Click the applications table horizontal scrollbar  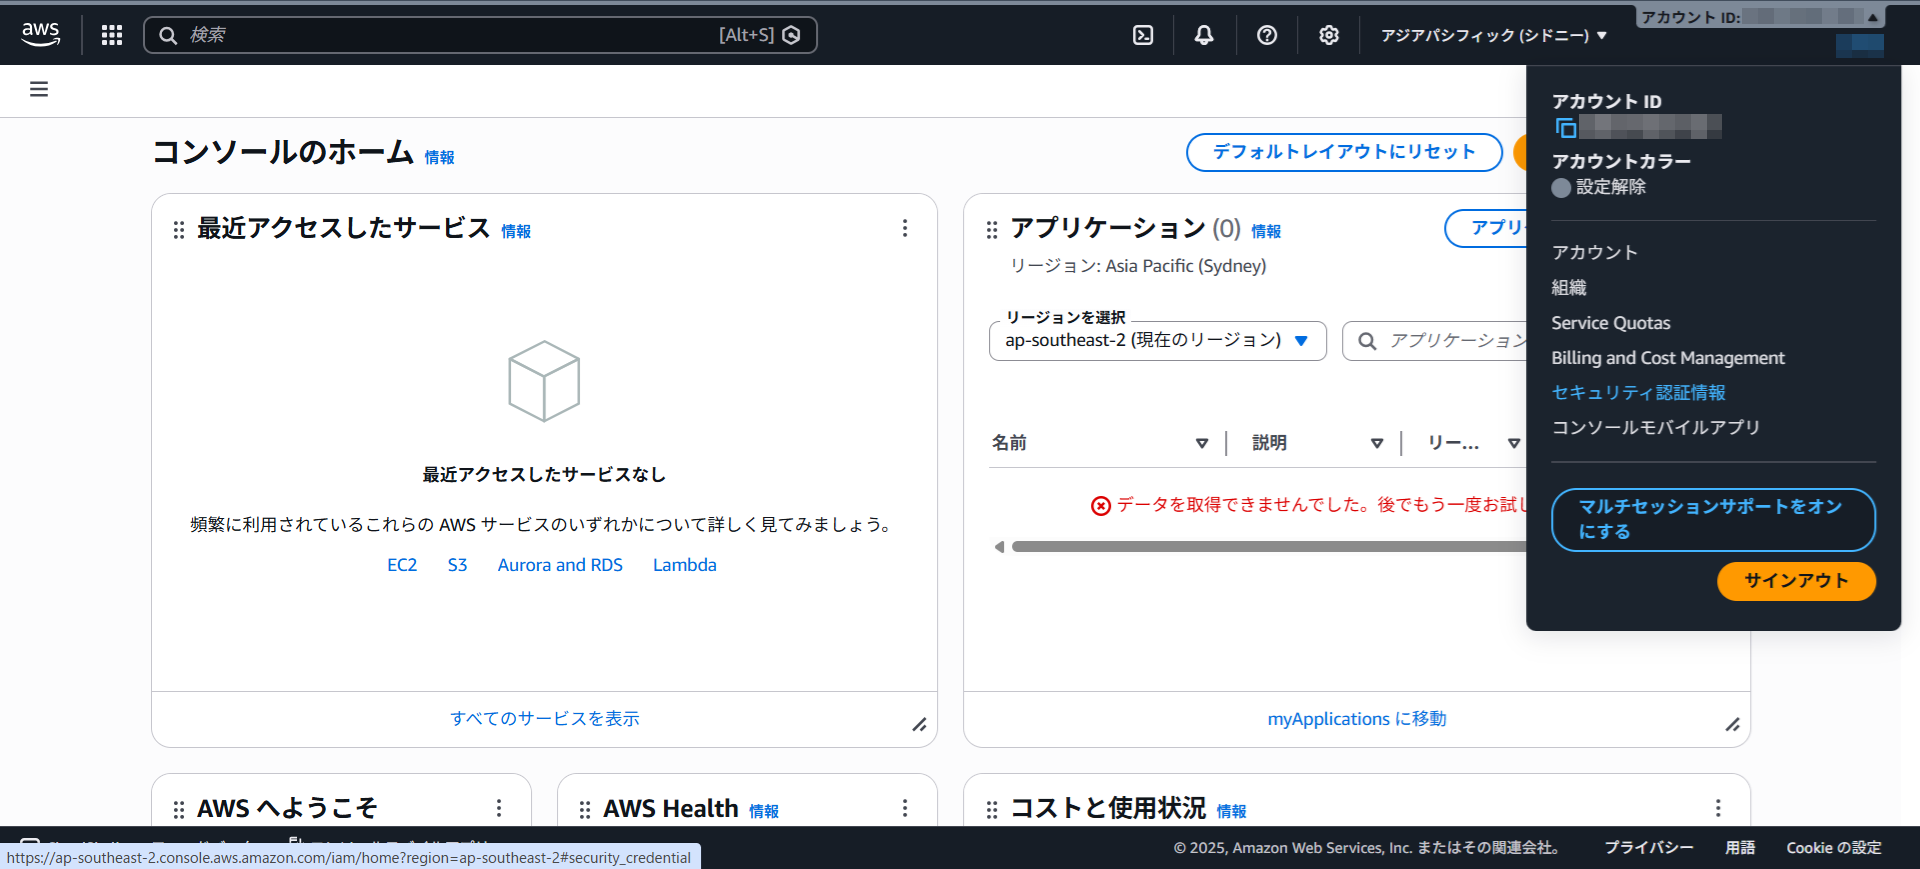[x=1260, y=547]
